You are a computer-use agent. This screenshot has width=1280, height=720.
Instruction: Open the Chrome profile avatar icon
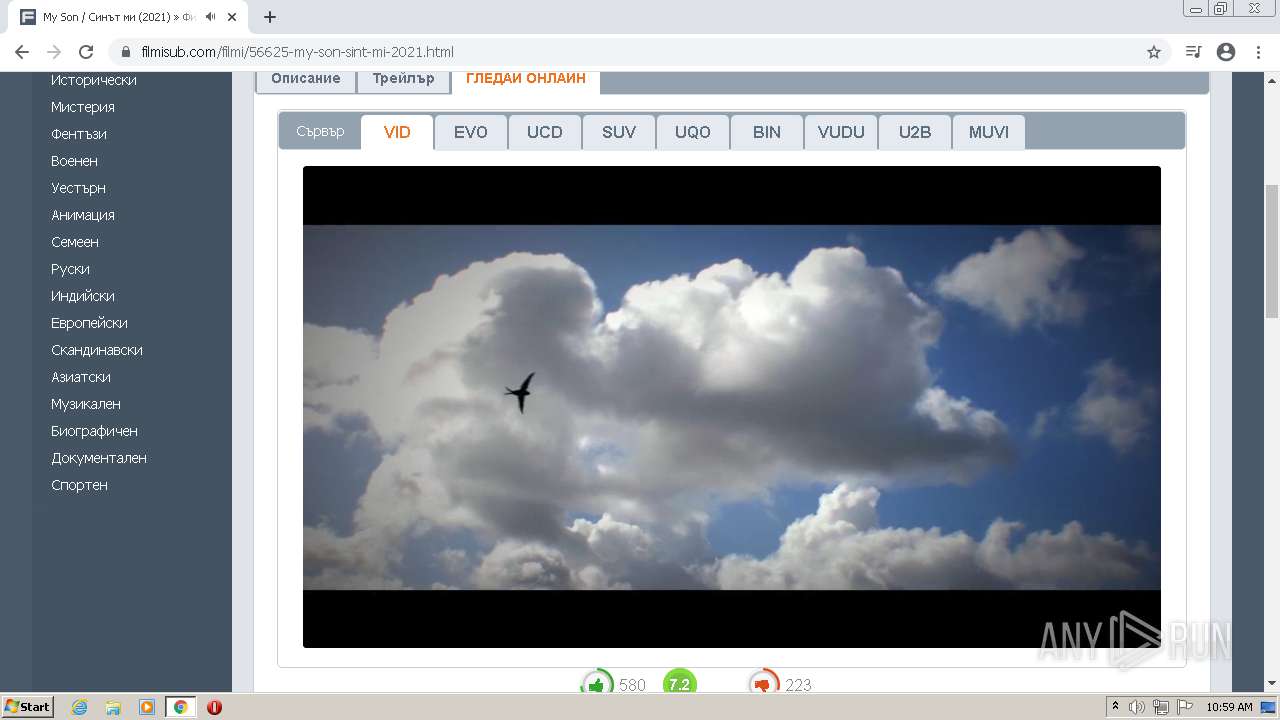tap(1226, 52)
